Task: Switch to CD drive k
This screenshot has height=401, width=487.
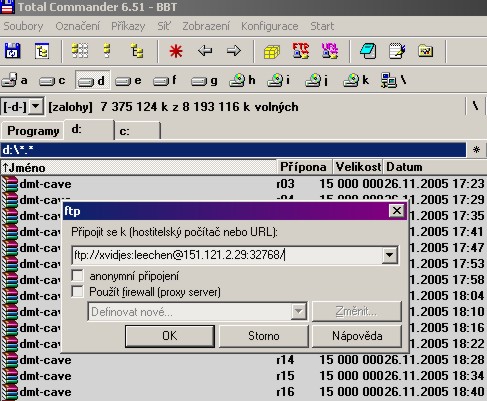Action: (356, 80)
